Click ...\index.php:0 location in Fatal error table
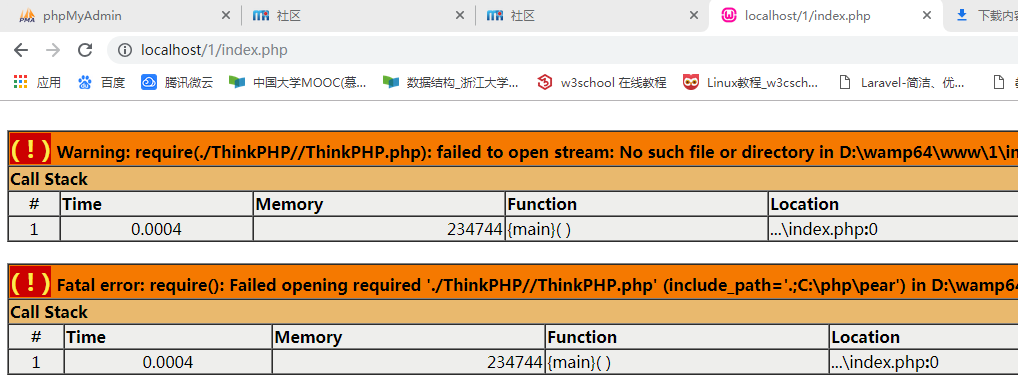Viewport: 1018px width, 384px height. pyautogui.click(x=924, y=363)
